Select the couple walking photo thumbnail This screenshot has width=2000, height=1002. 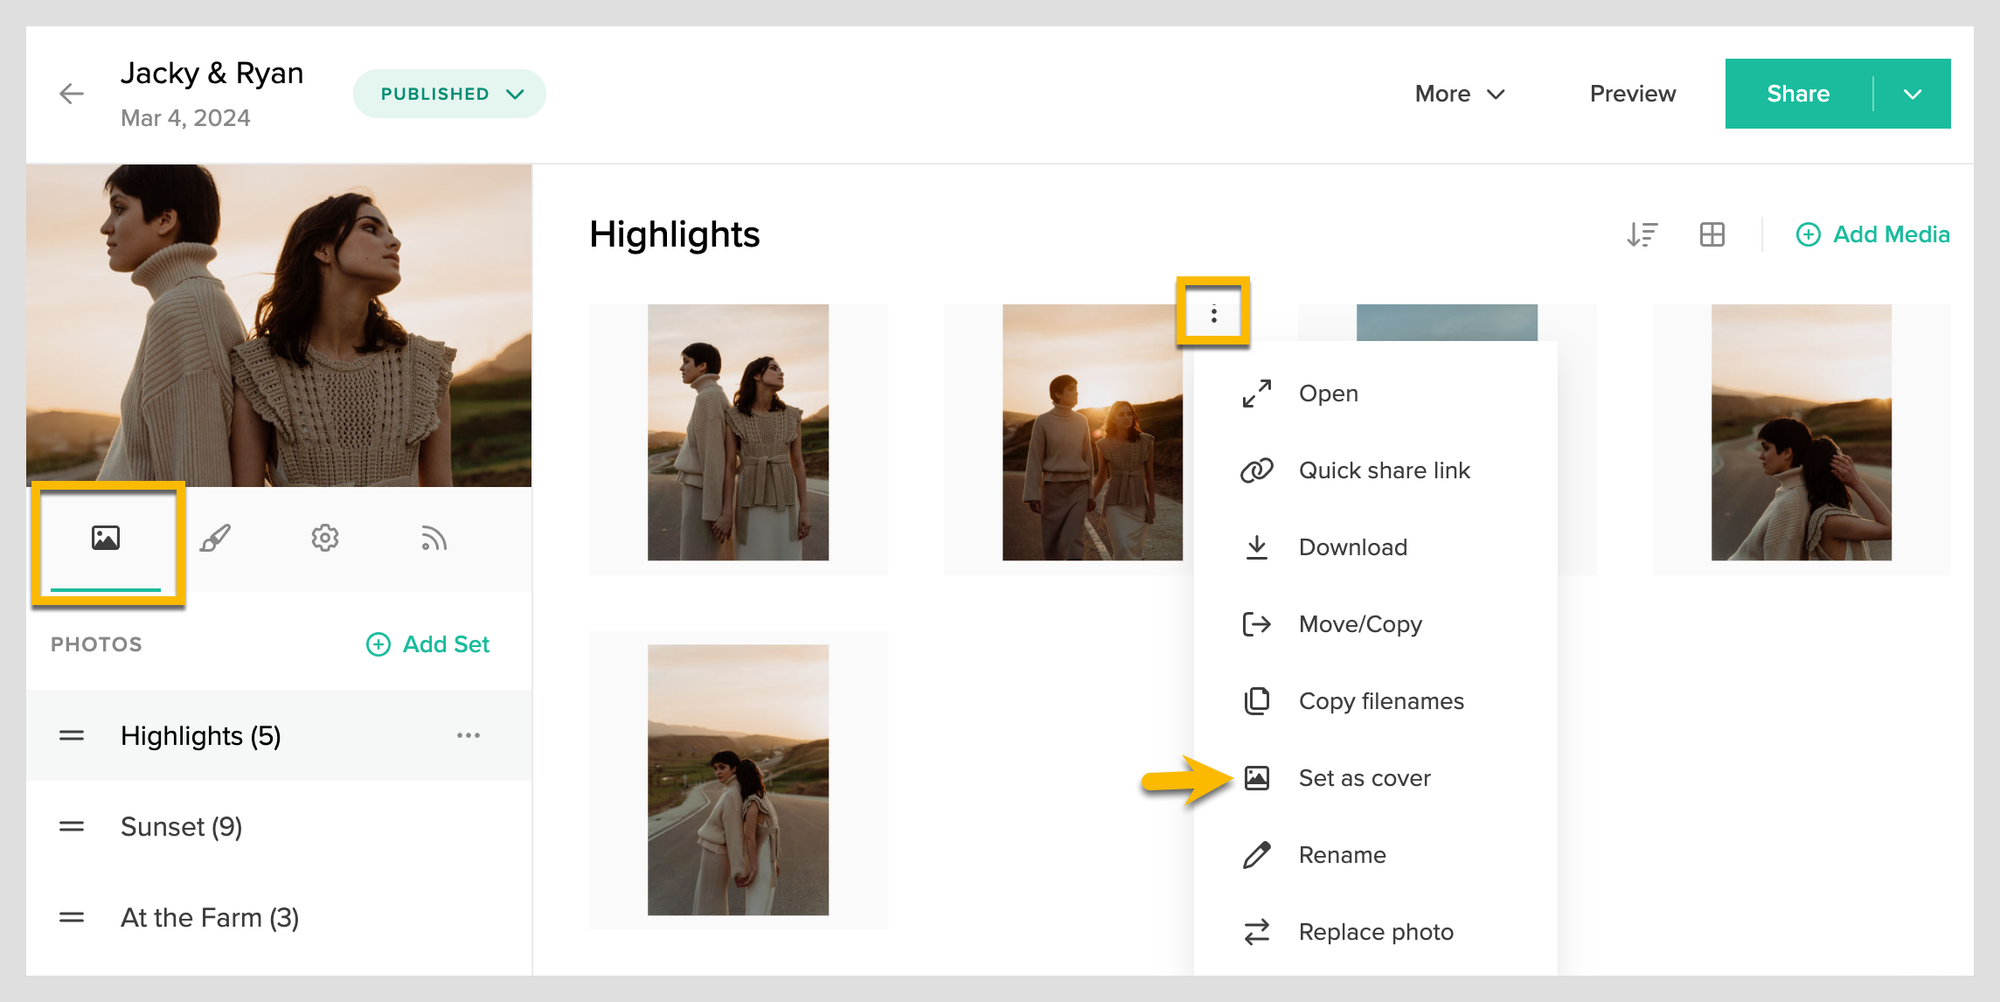pos(1092,432)
